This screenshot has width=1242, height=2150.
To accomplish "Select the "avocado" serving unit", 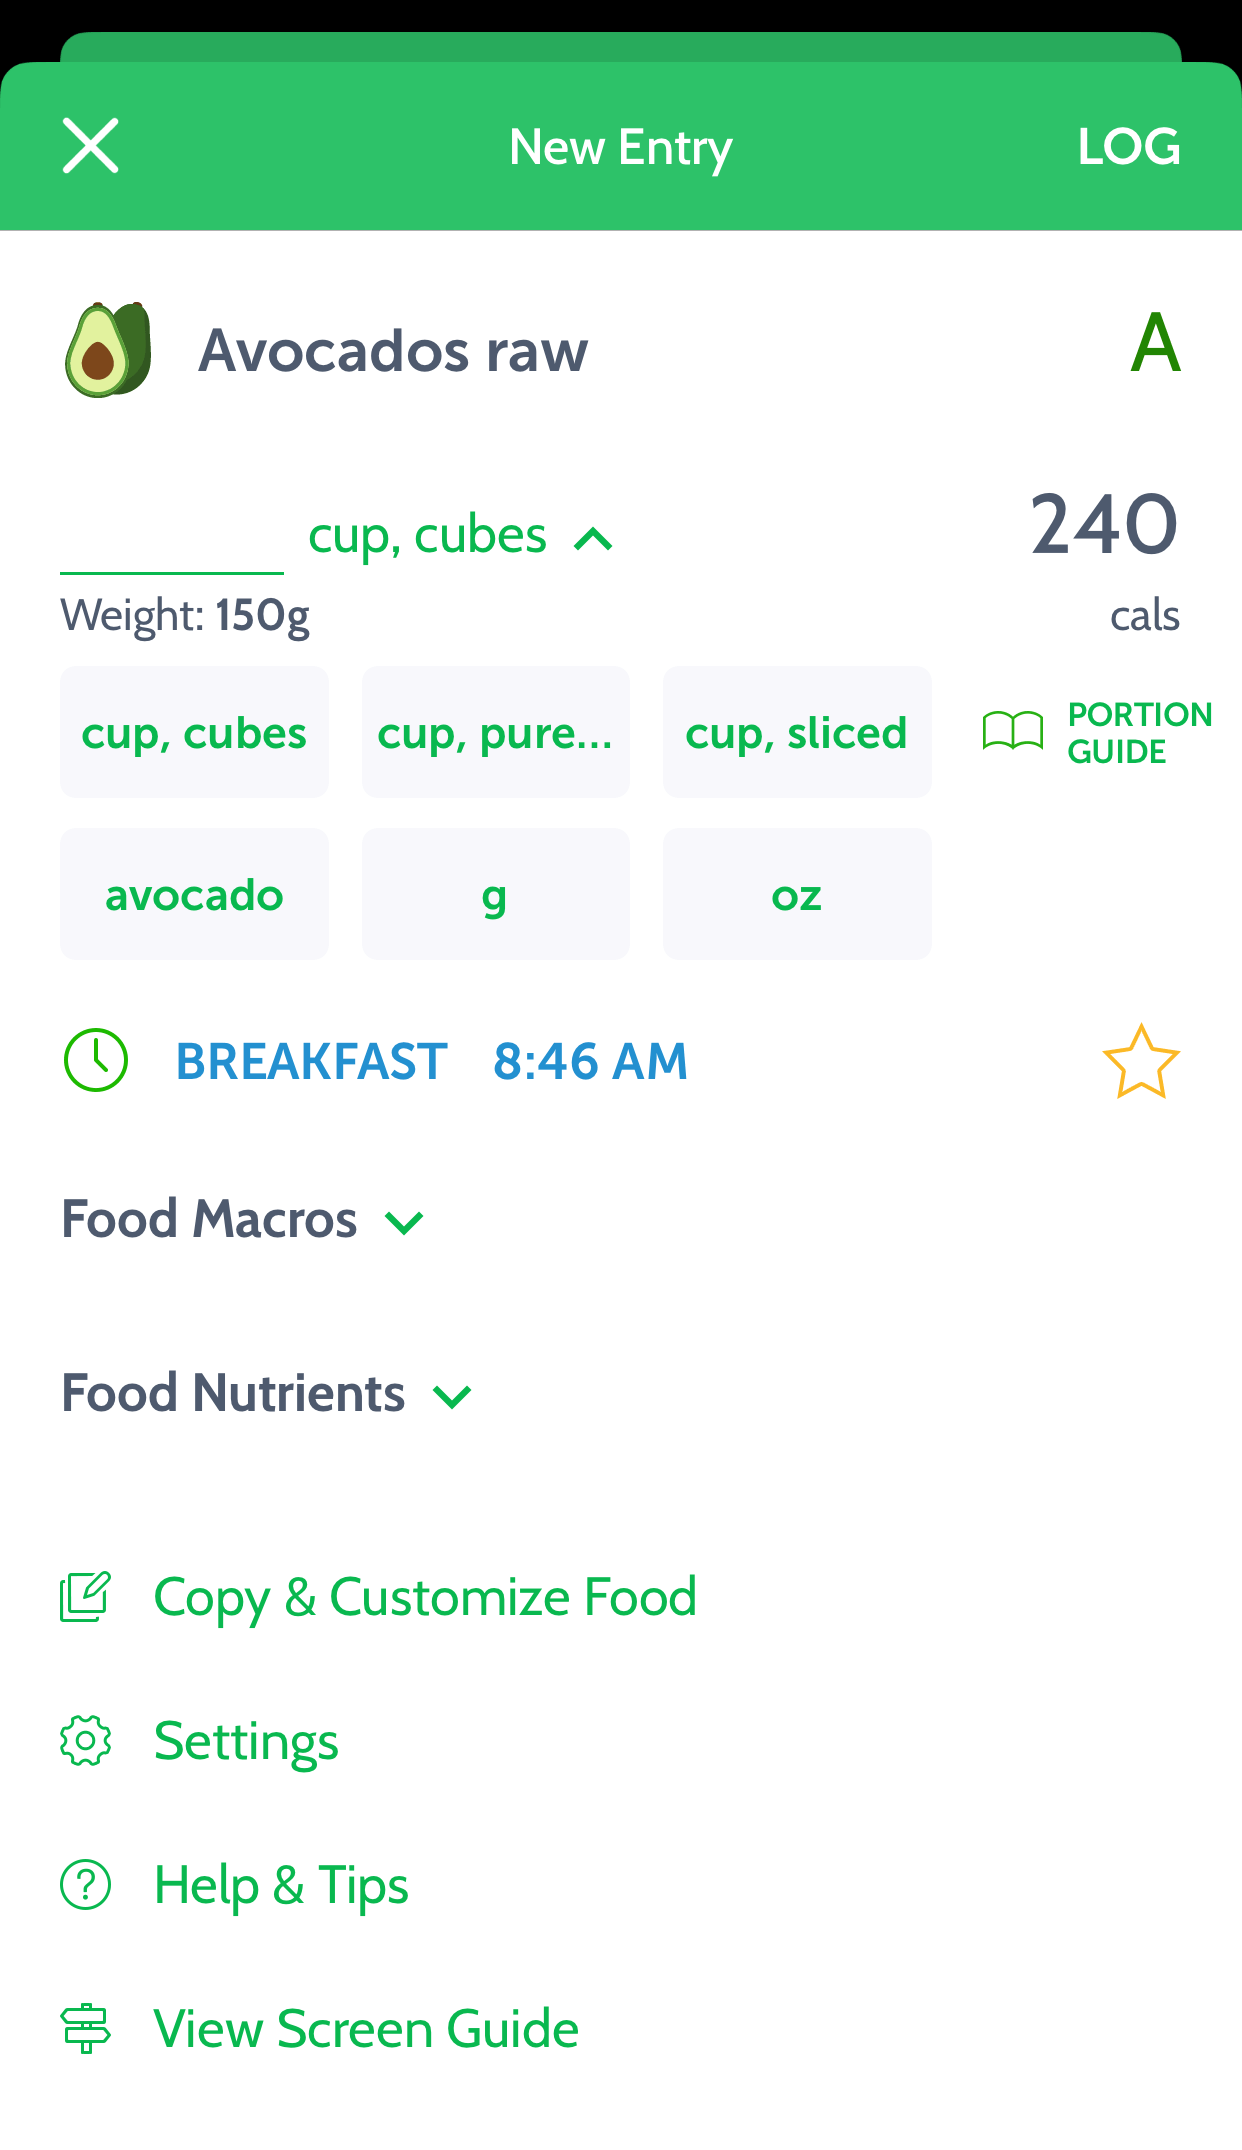I will coord(194,895).
